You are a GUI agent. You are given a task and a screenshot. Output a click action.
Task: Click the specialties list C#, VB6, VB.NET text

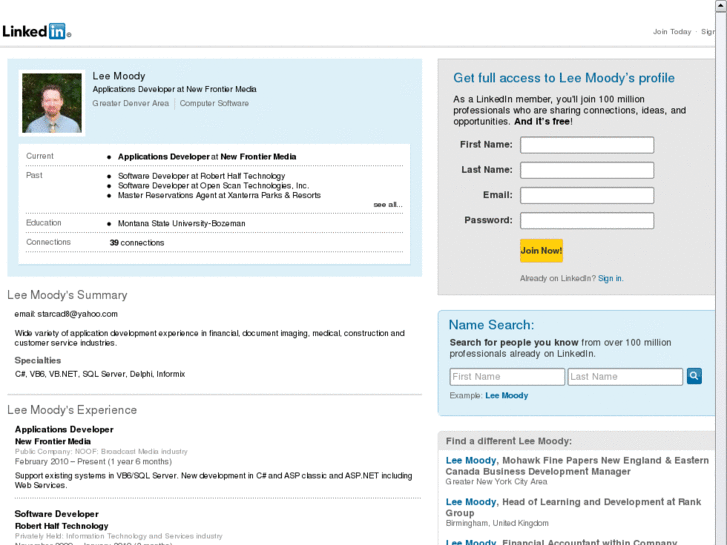100,374
